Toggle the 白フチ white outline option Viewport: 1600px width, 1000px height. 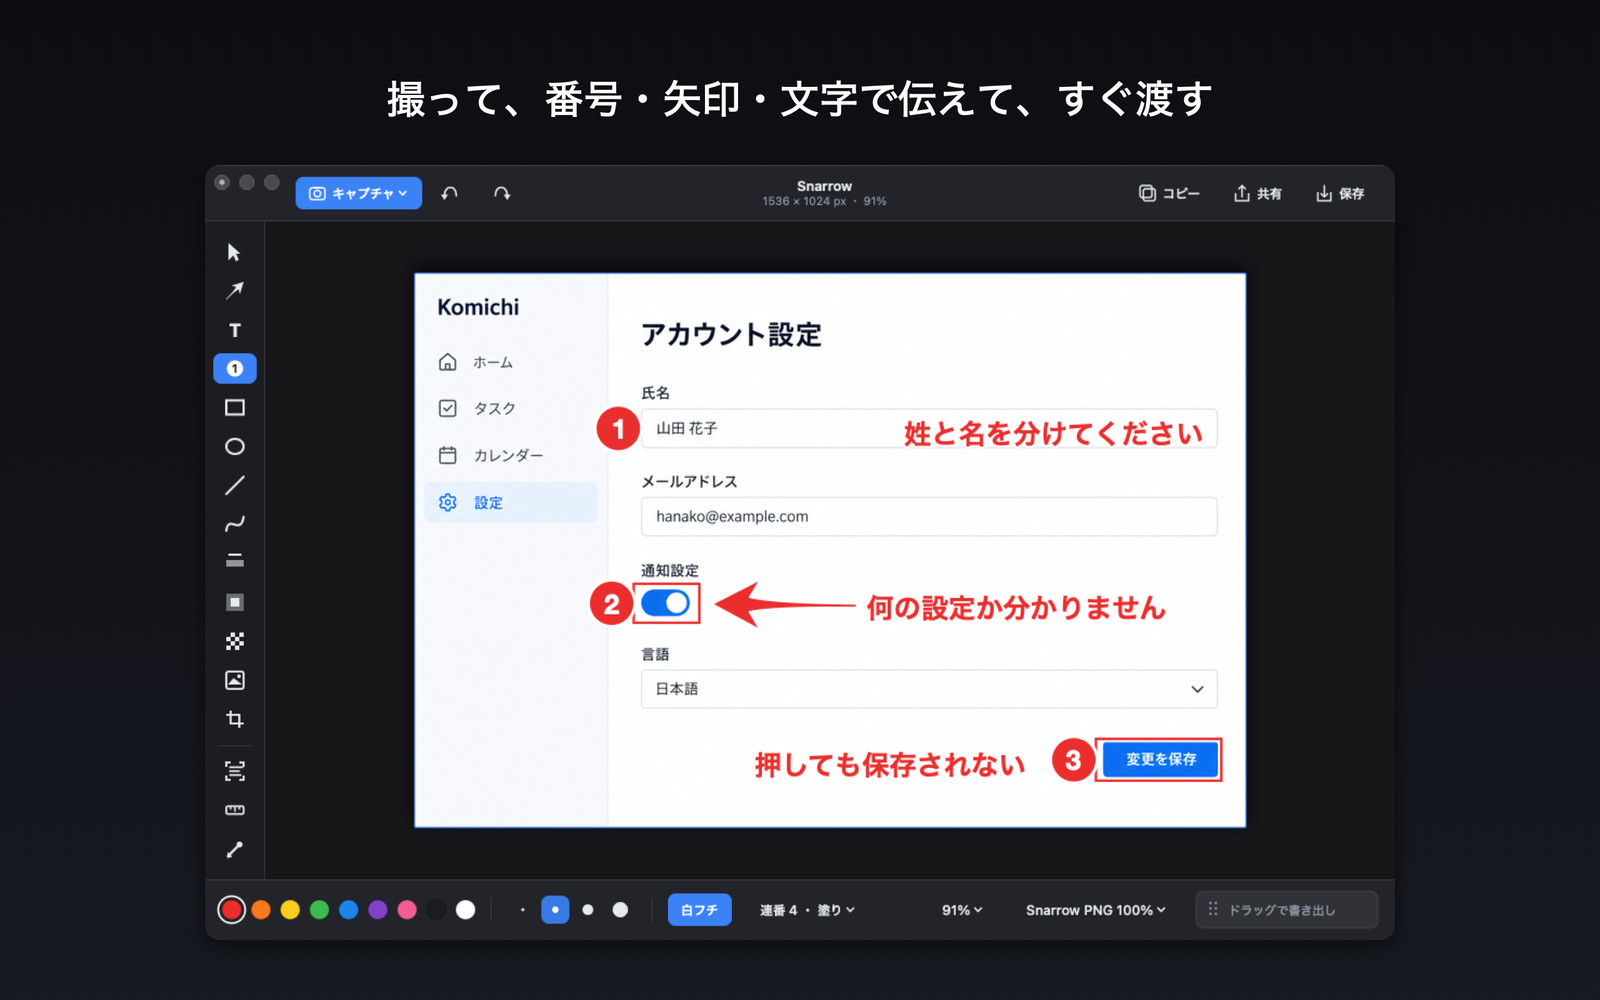coord(699,910)
